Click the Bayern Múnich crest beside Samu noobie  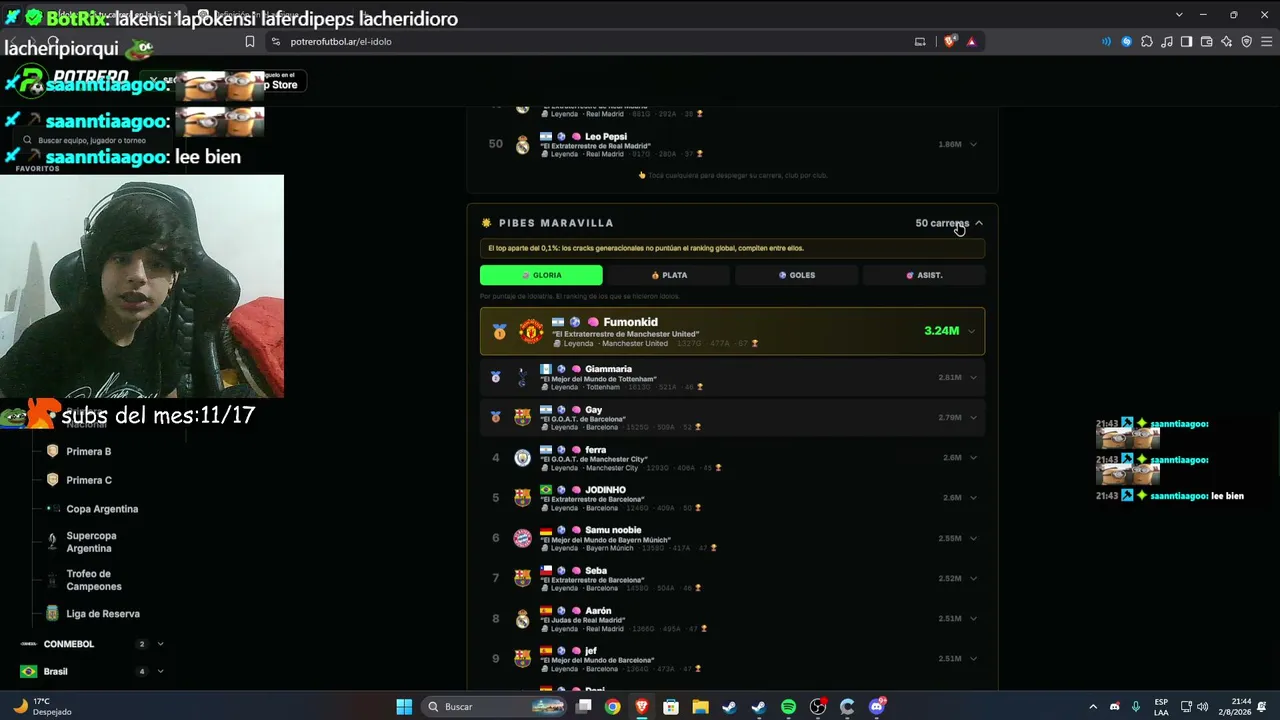(522, 538)
